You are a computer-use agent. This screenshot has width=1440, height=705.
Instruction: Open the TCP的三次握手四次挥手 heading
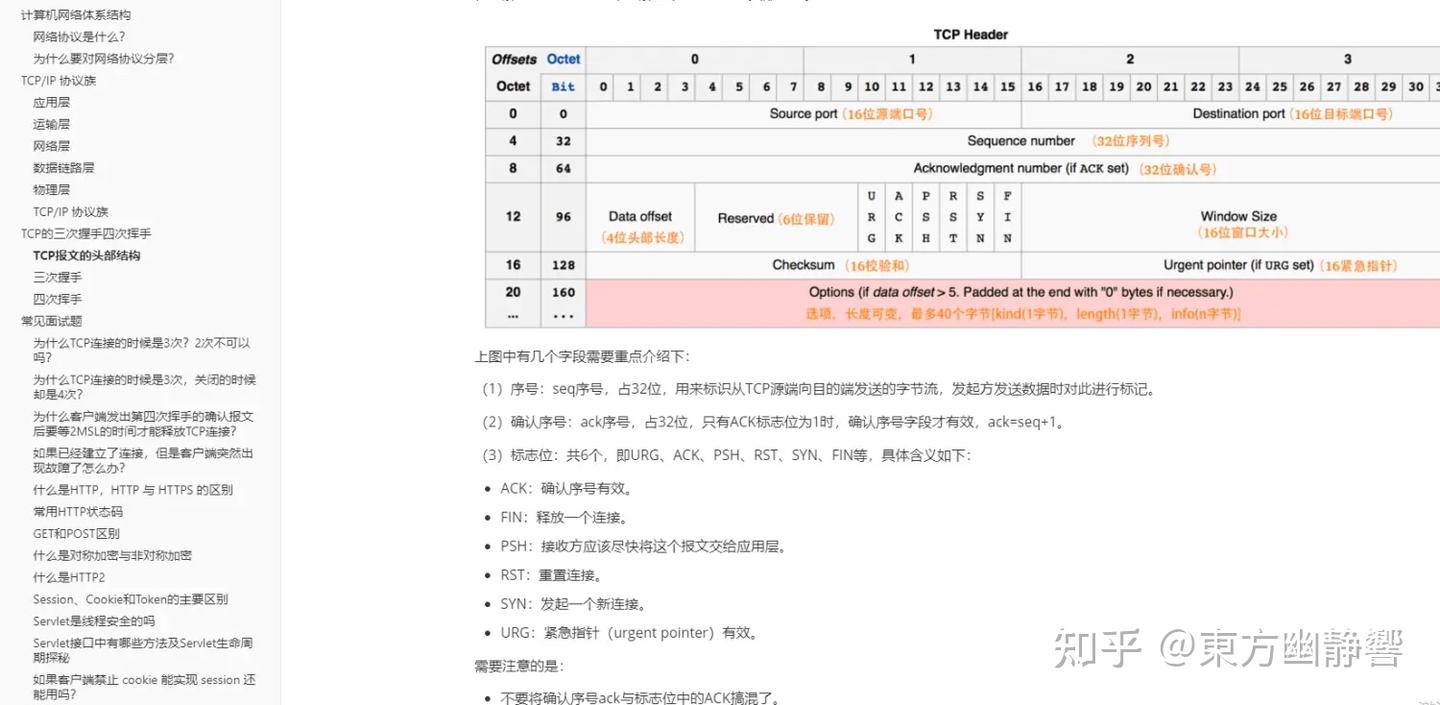click(86, 234)
